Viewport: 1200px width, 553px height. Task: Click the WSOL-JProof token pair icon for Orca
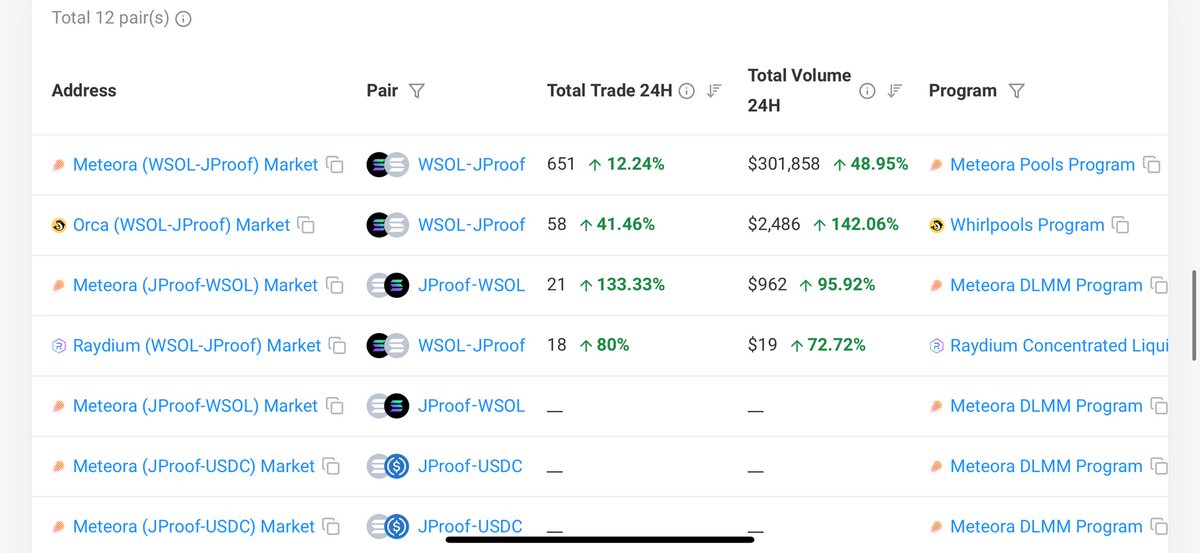pos(387,225)
